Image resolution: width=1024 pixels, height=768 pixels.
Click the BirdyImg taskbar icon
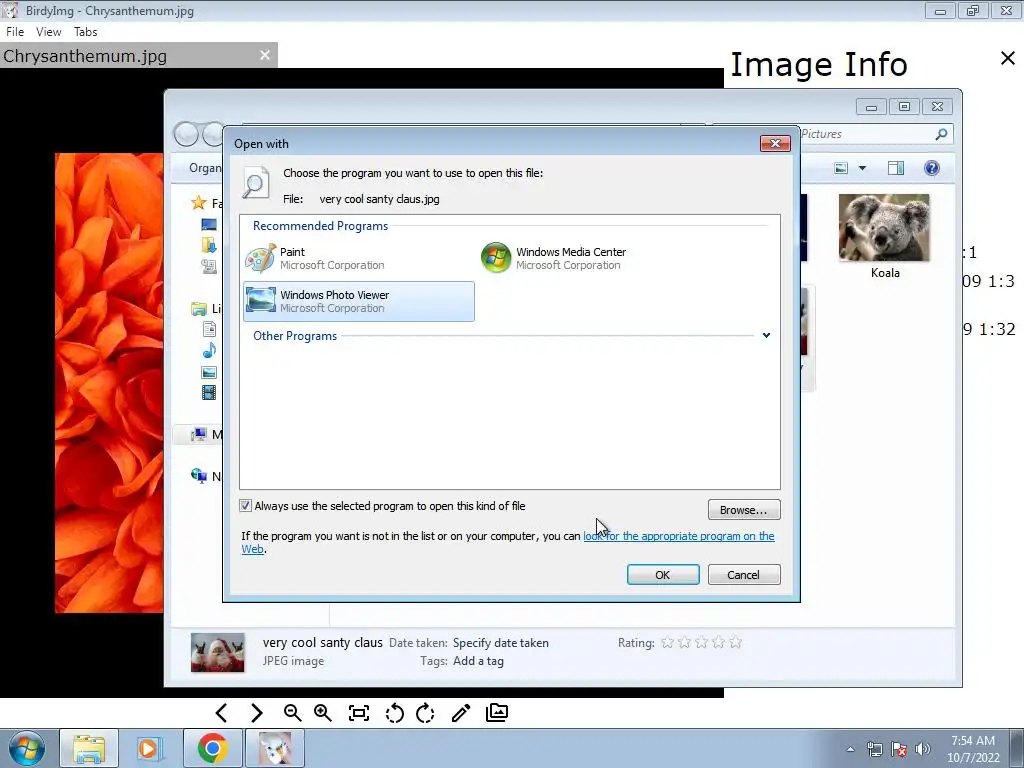click(x=275, y=748)
